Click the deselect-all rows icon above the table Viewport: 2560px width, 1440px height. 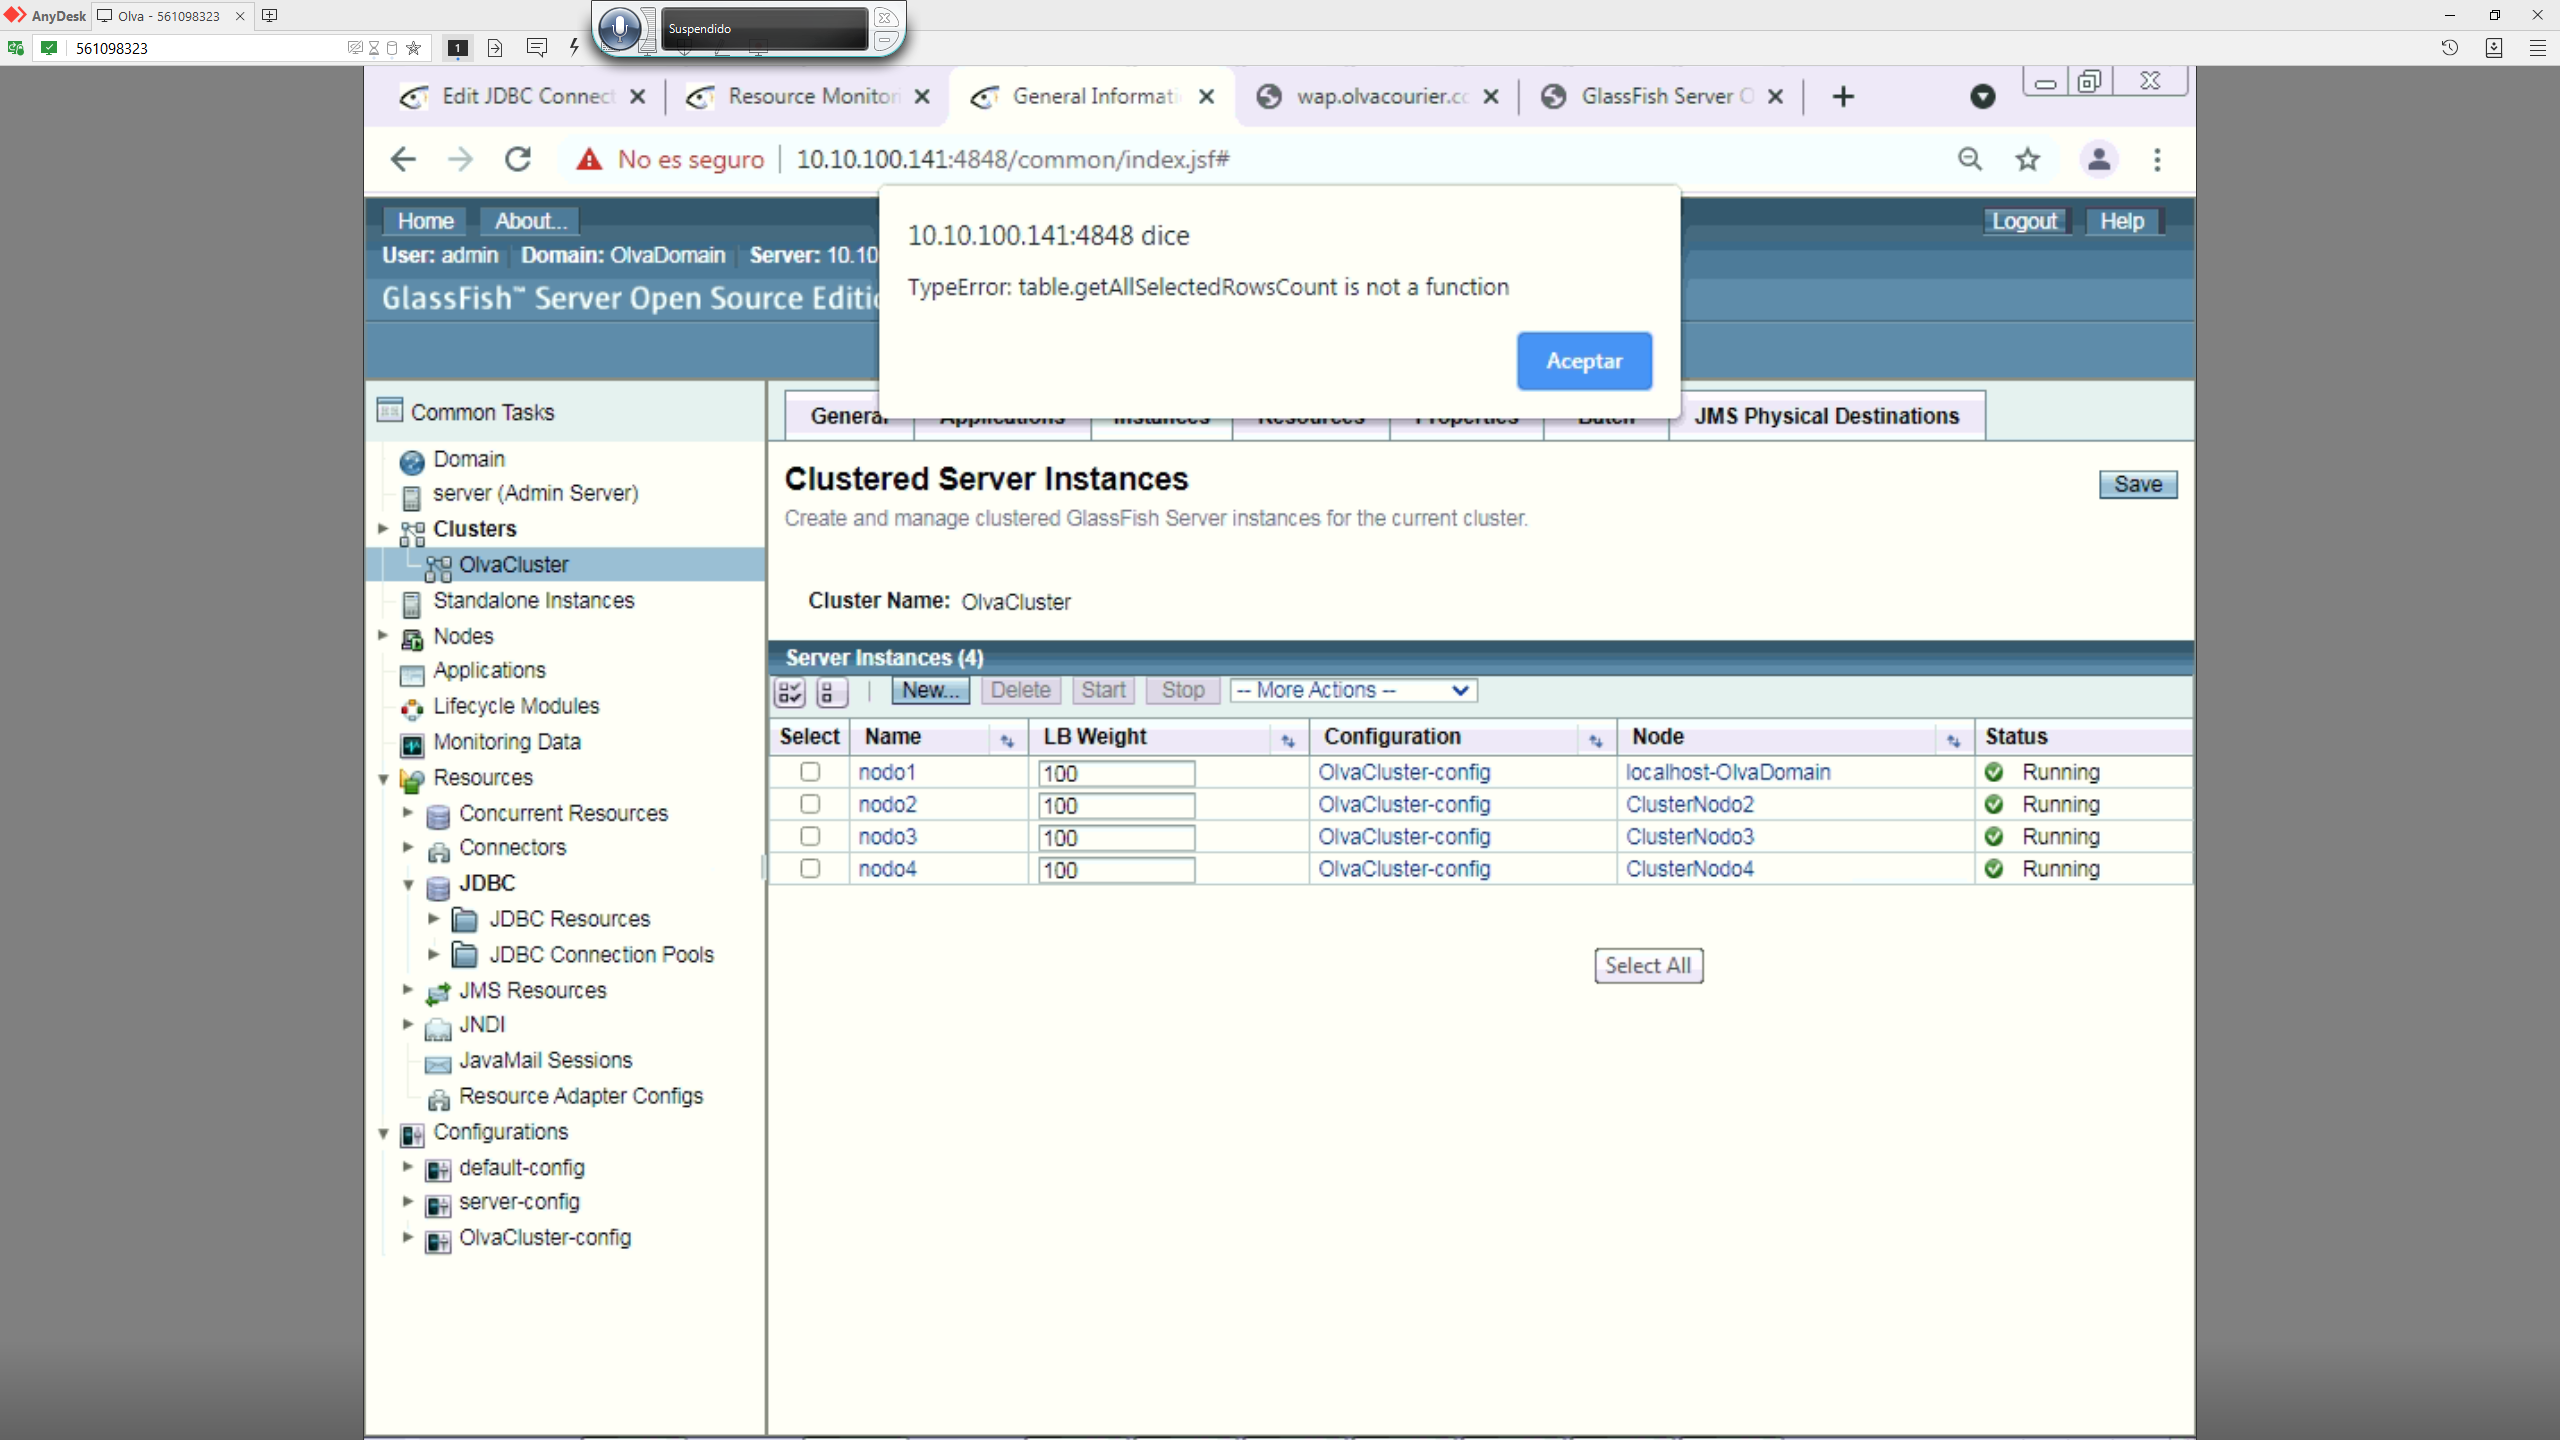pyautogui.click(x=831, y=691)
